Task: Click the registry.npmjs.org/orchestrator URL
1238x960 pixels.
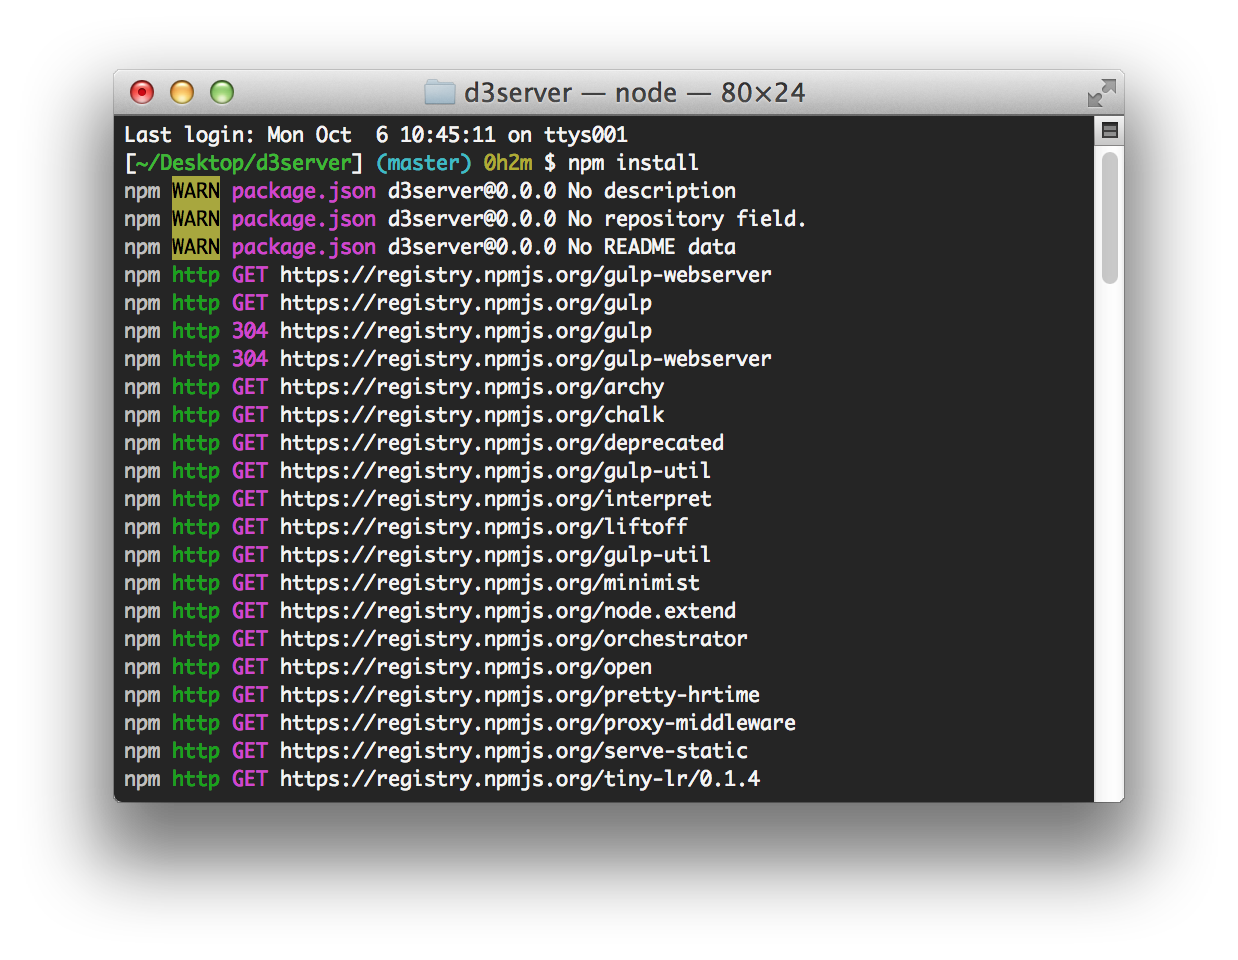Action: [x=514, y=639]
